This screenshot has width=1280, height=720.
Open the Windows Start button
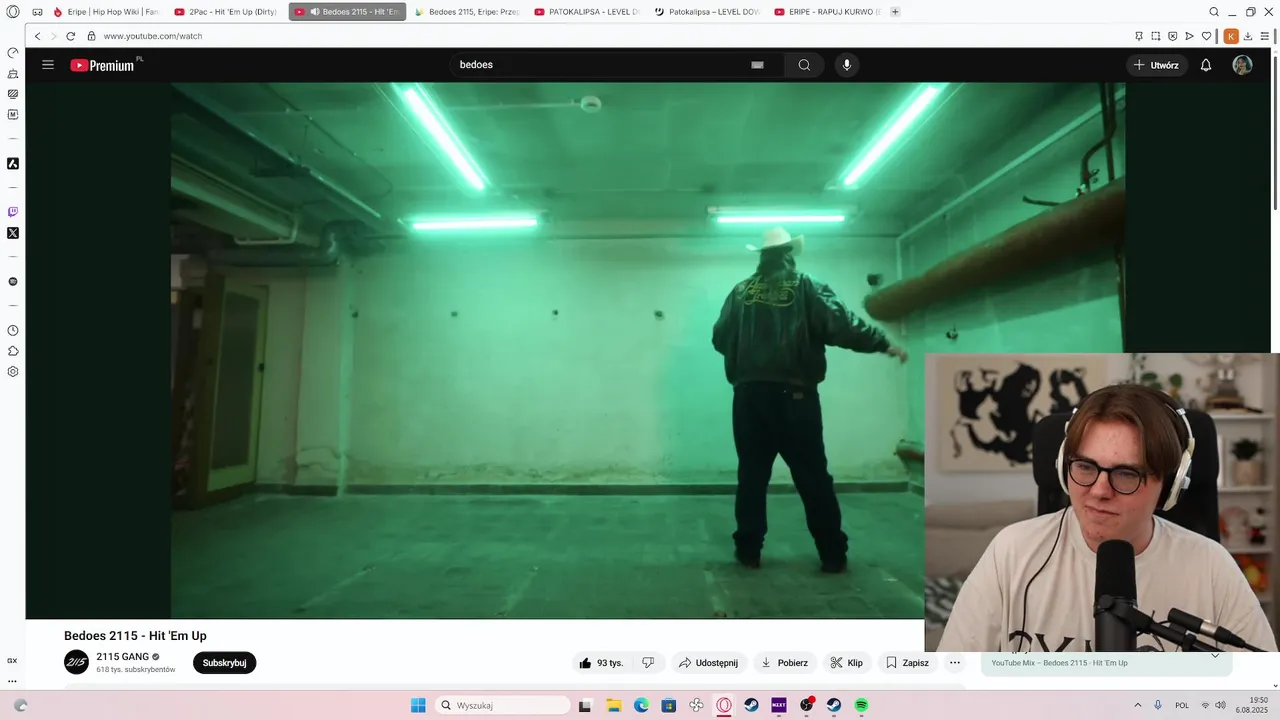tap(418, 705)
